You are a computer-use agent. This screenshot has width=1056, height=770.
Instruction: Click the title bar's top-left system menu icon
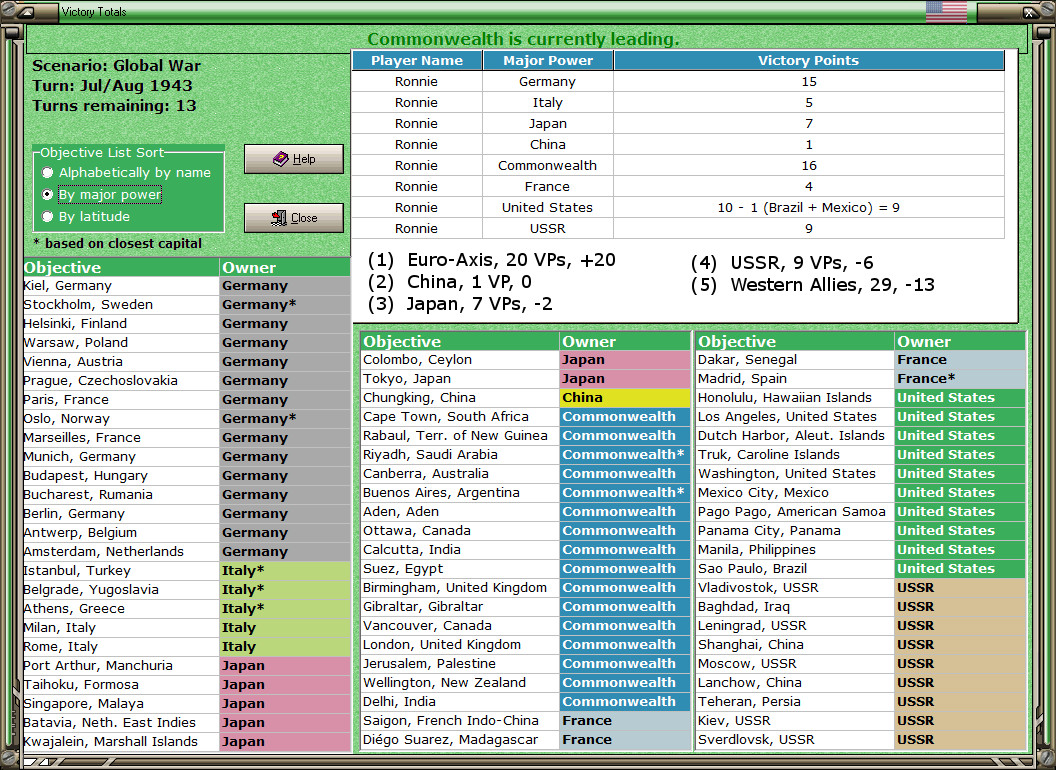27,12
